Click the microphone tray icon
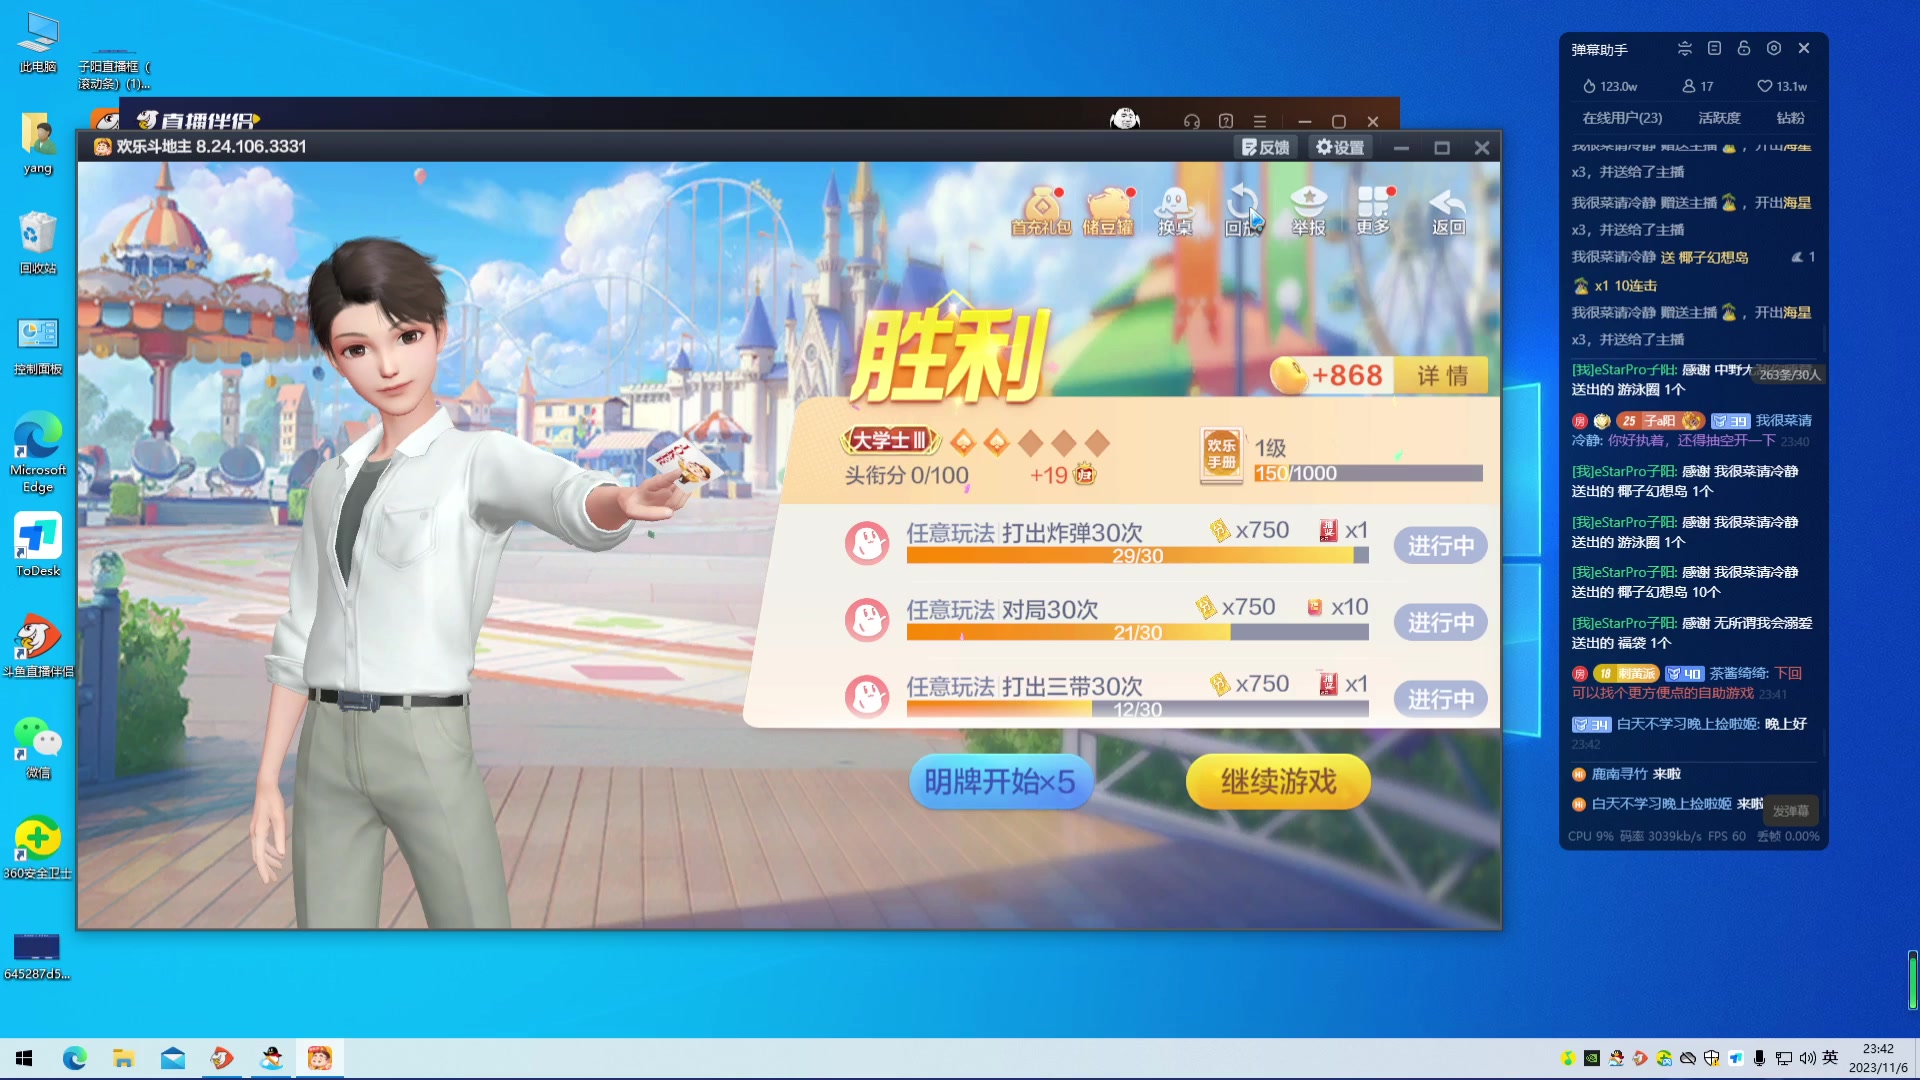 point(1759,1058)
